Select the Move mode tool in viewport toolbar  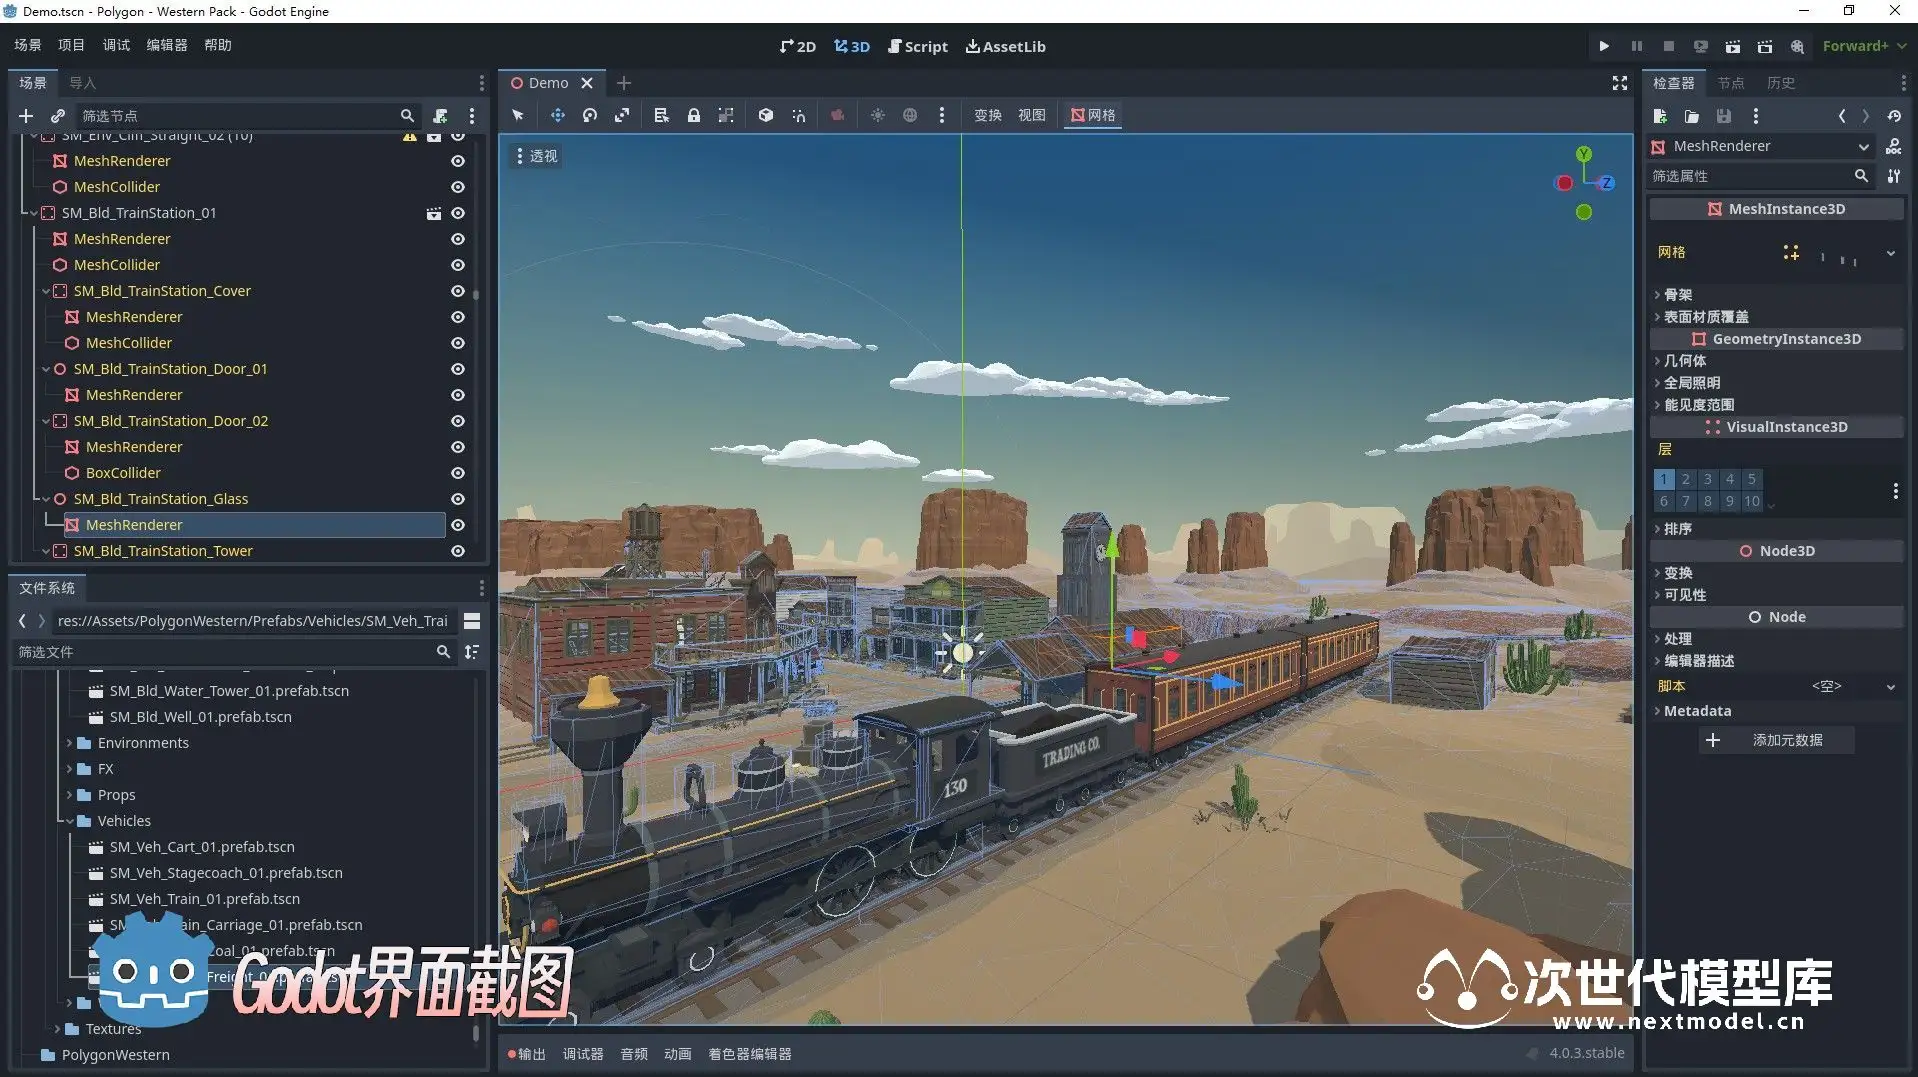click(557, 115)
